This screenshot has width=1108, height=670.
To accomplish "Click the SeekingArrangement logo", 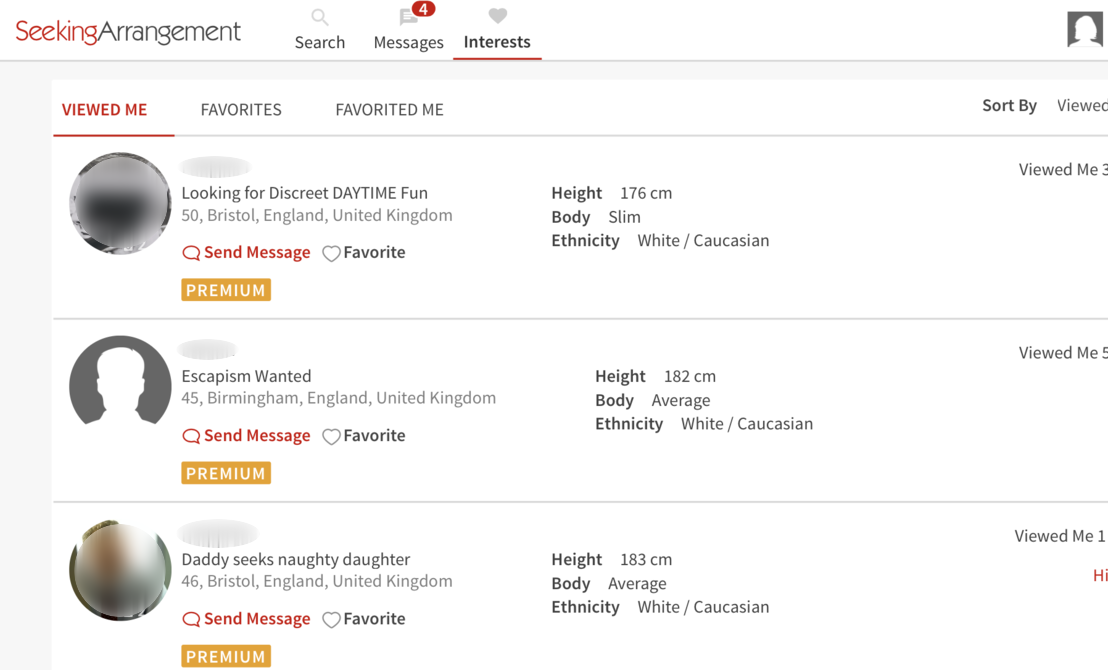I will point(128,32).
